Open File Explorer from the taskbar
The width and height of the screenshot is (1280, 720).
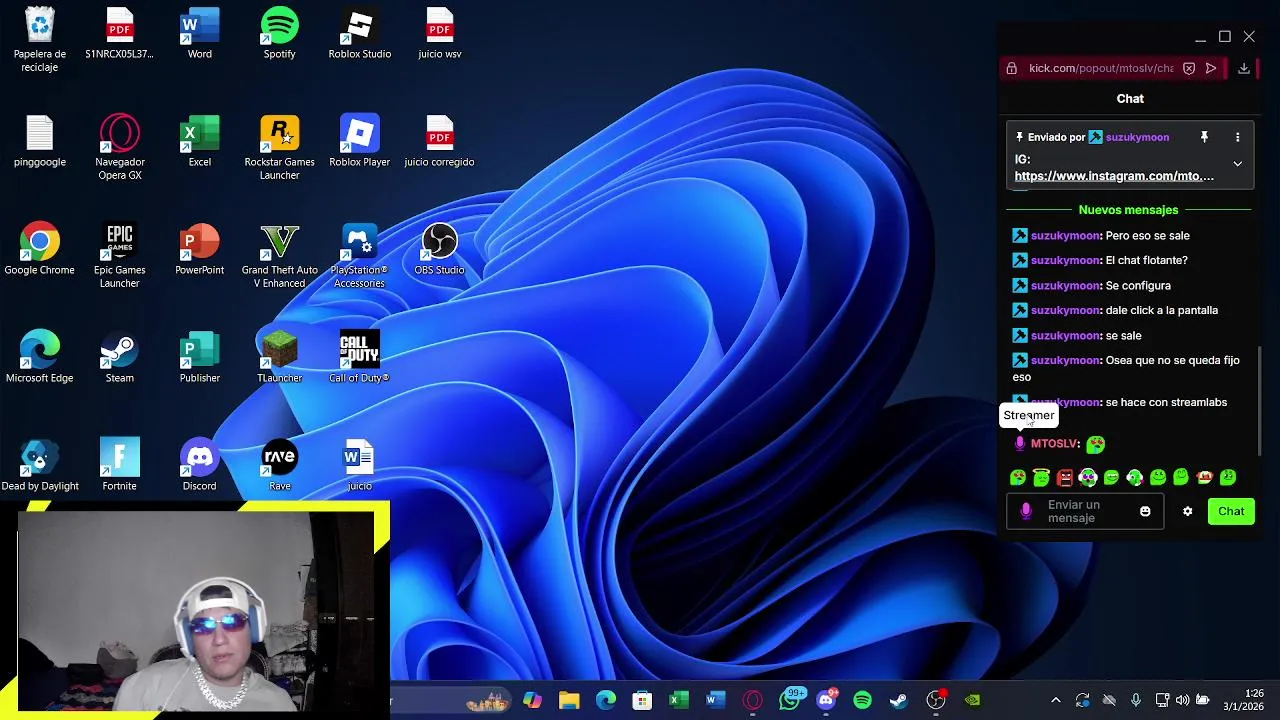click(x=569, y=700)
